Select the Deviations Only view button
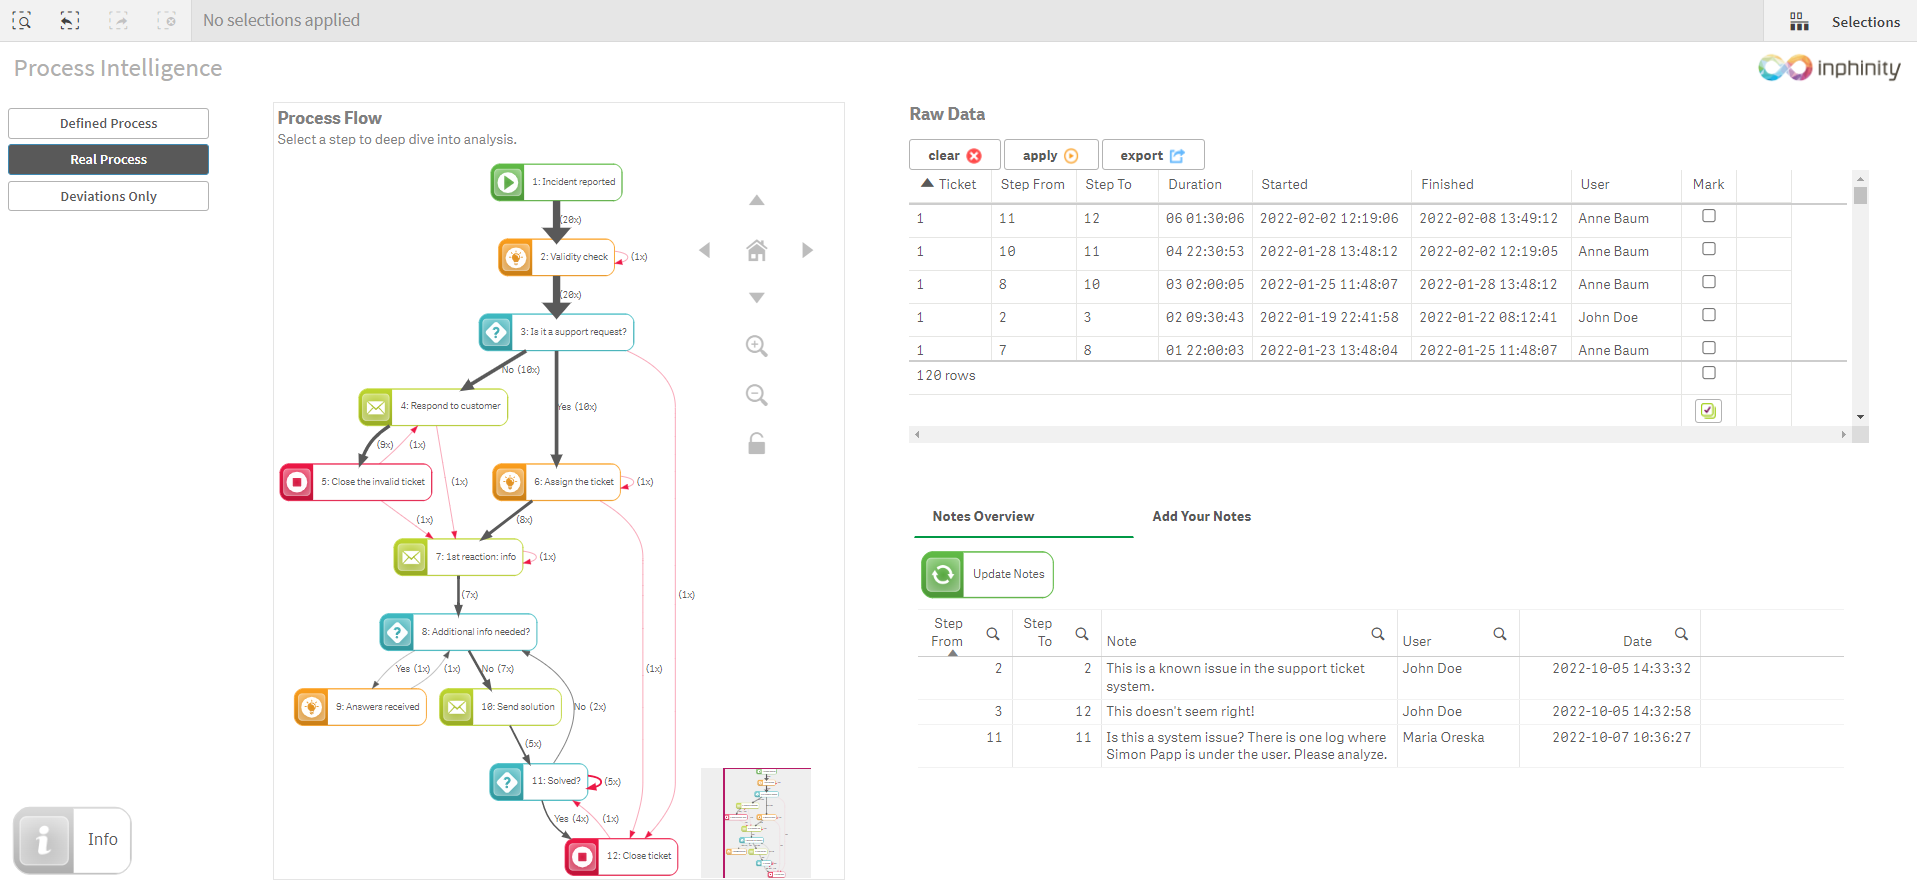Screen dimensions: 1917x889 click(108, 196)
